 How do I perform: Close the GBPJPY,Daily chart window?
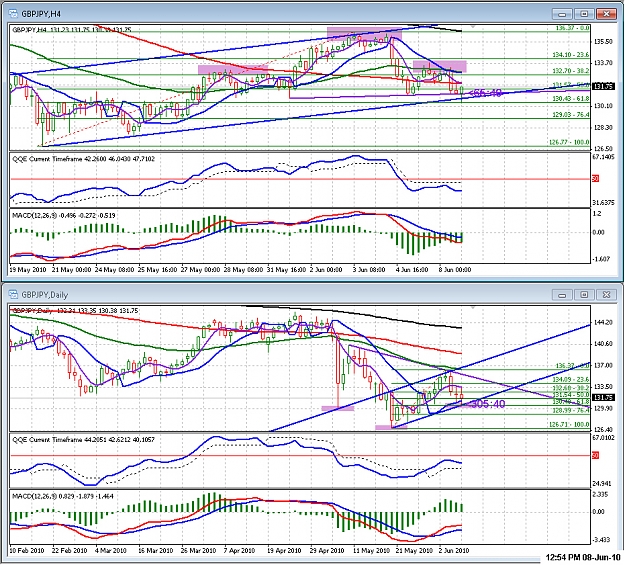(x=606, y=295)
